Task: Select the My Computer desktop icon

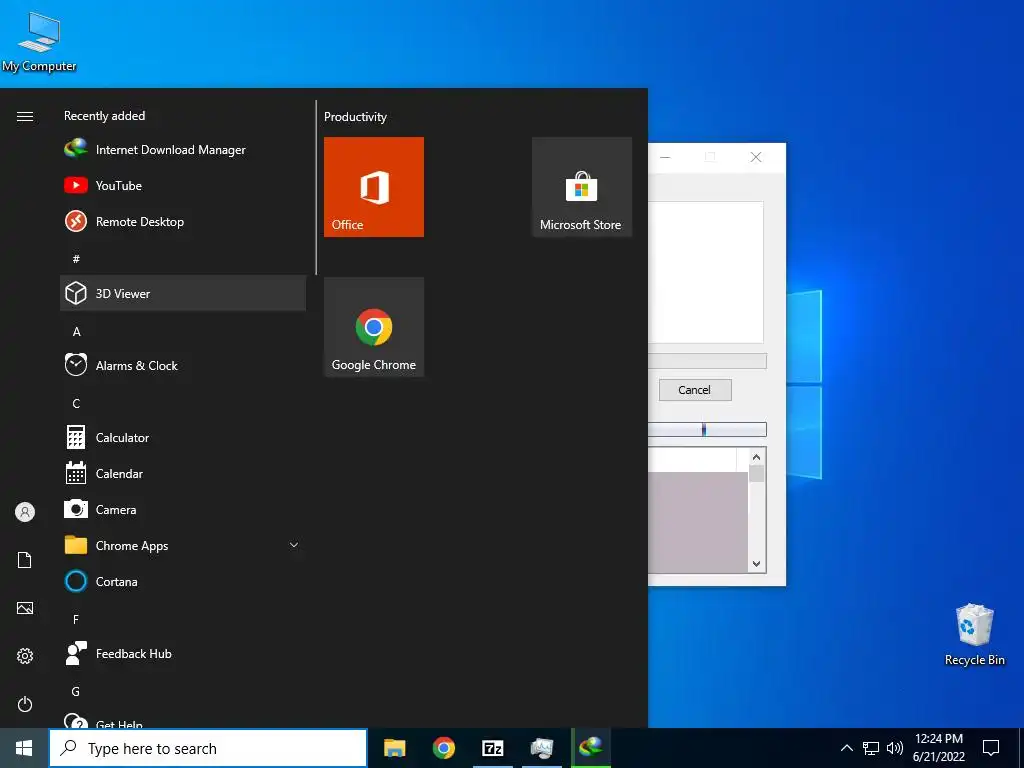Action: pos(39,42)
